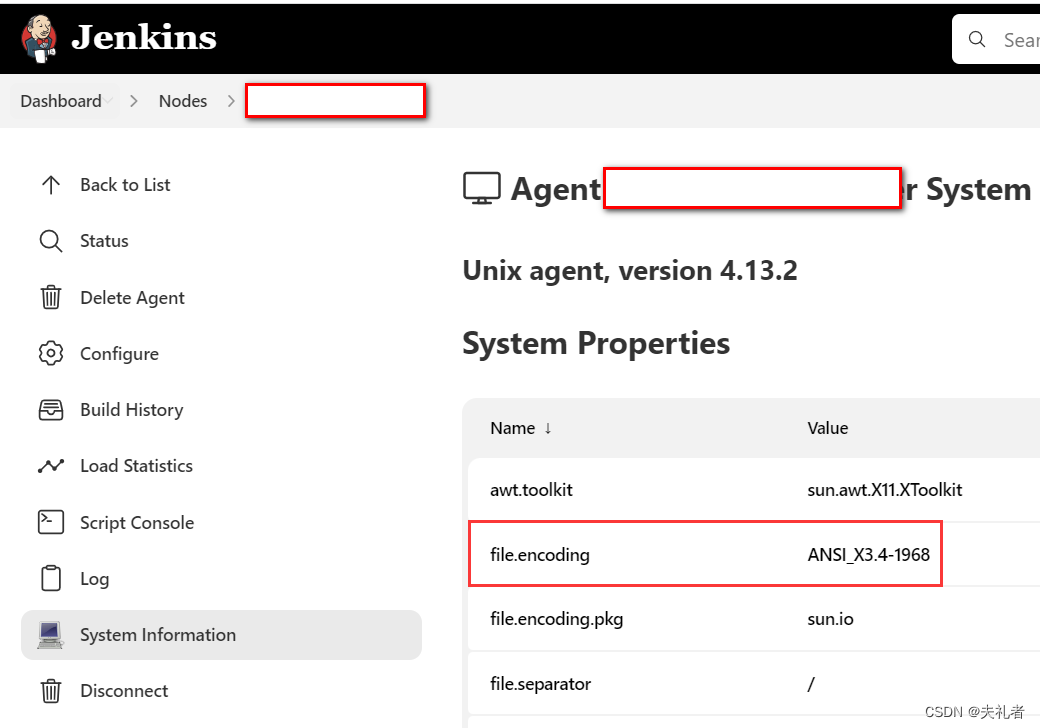Go to Dashboard breadcrumb

coord(61,101)
